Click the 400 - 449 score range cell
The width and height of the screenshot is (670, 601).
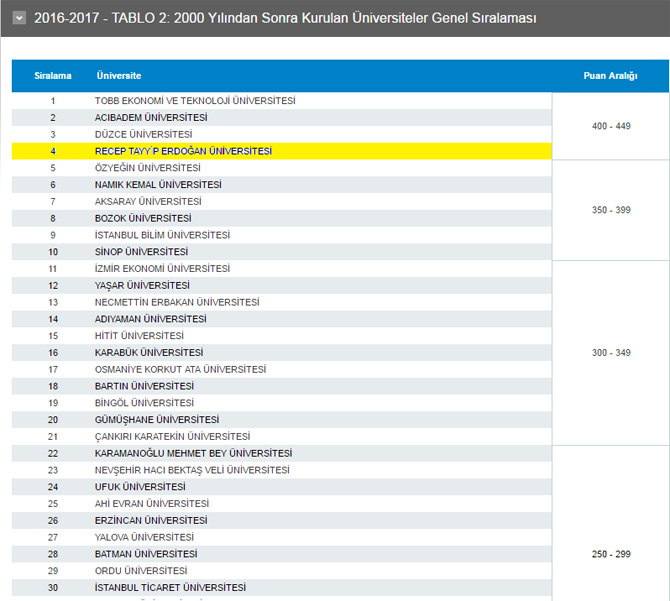pos(611,126)
